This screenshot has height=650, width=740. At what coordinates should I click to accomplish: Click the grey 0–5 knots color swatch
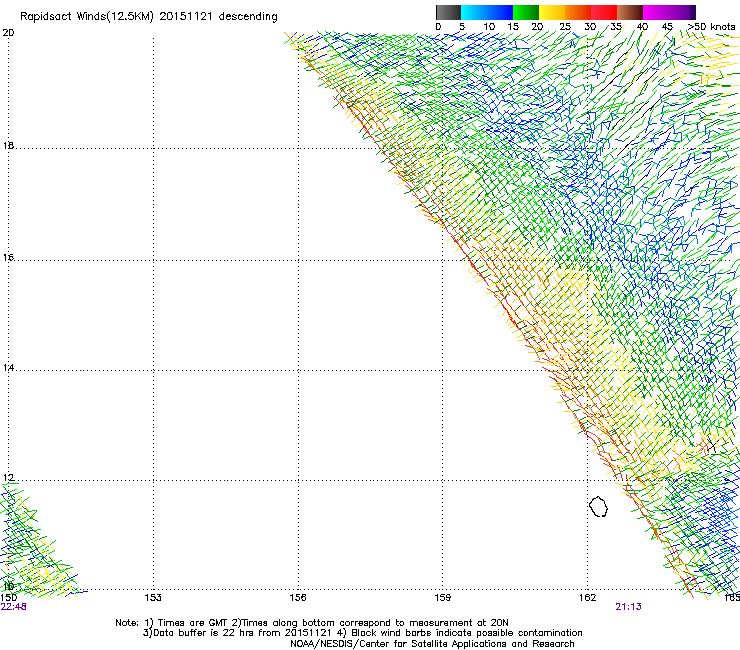(448, 12)
